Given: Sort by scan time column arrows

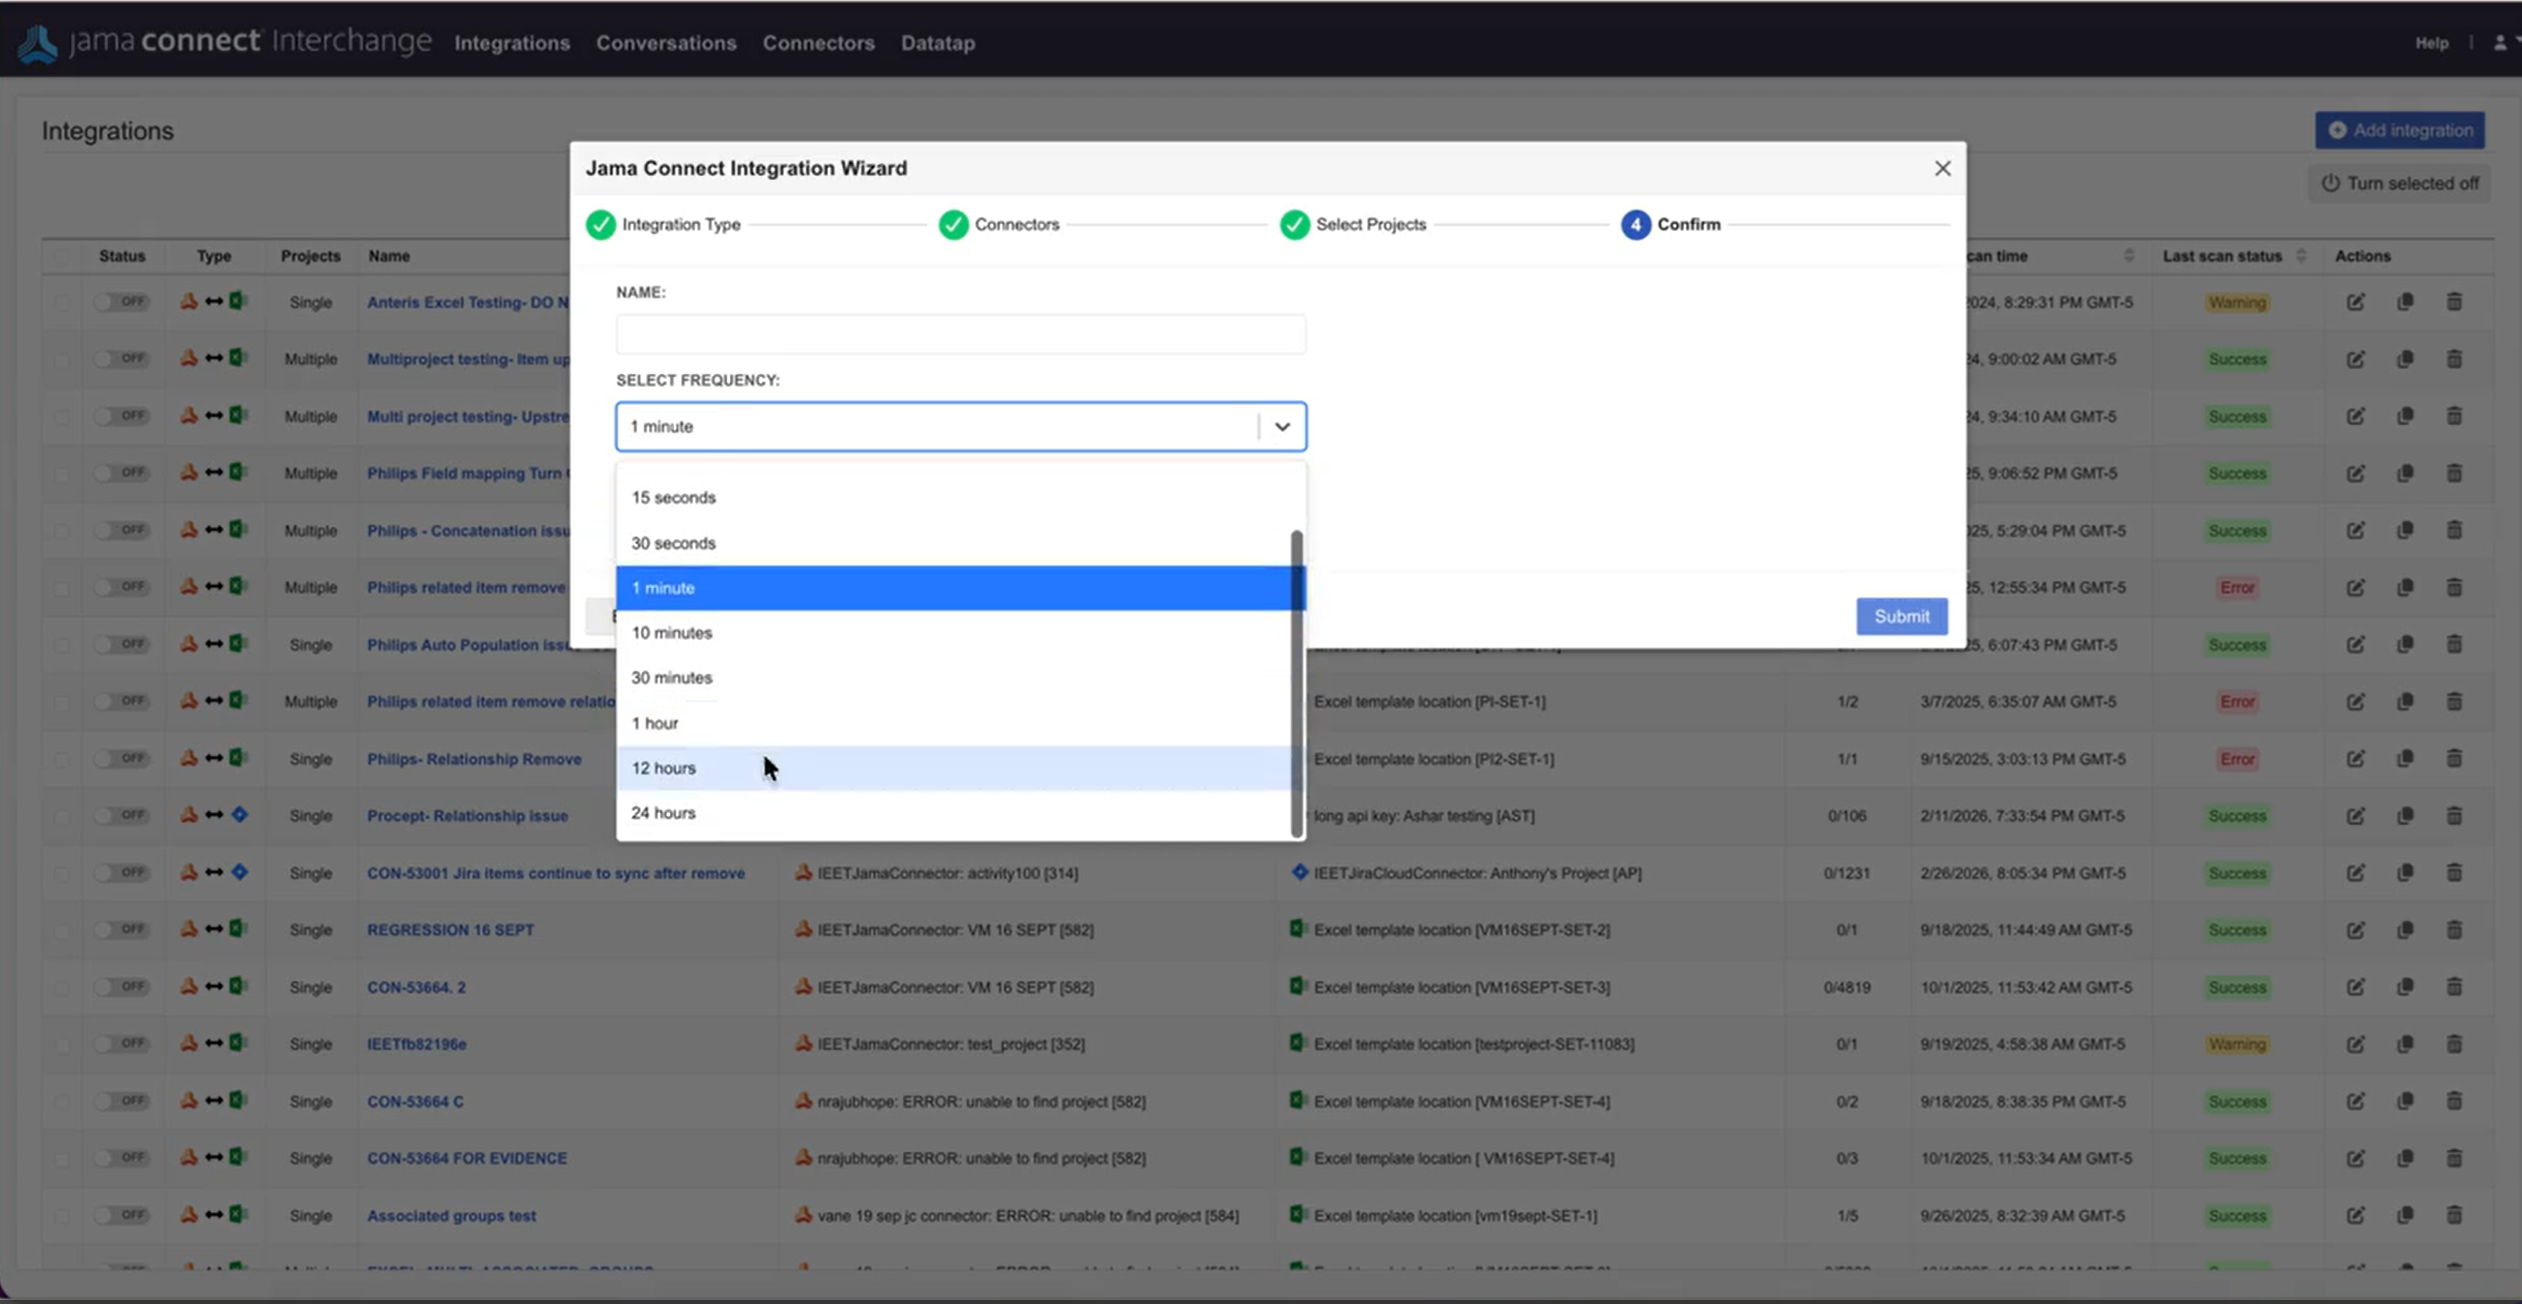Looking at the screenshot, I should [2129, 256].
